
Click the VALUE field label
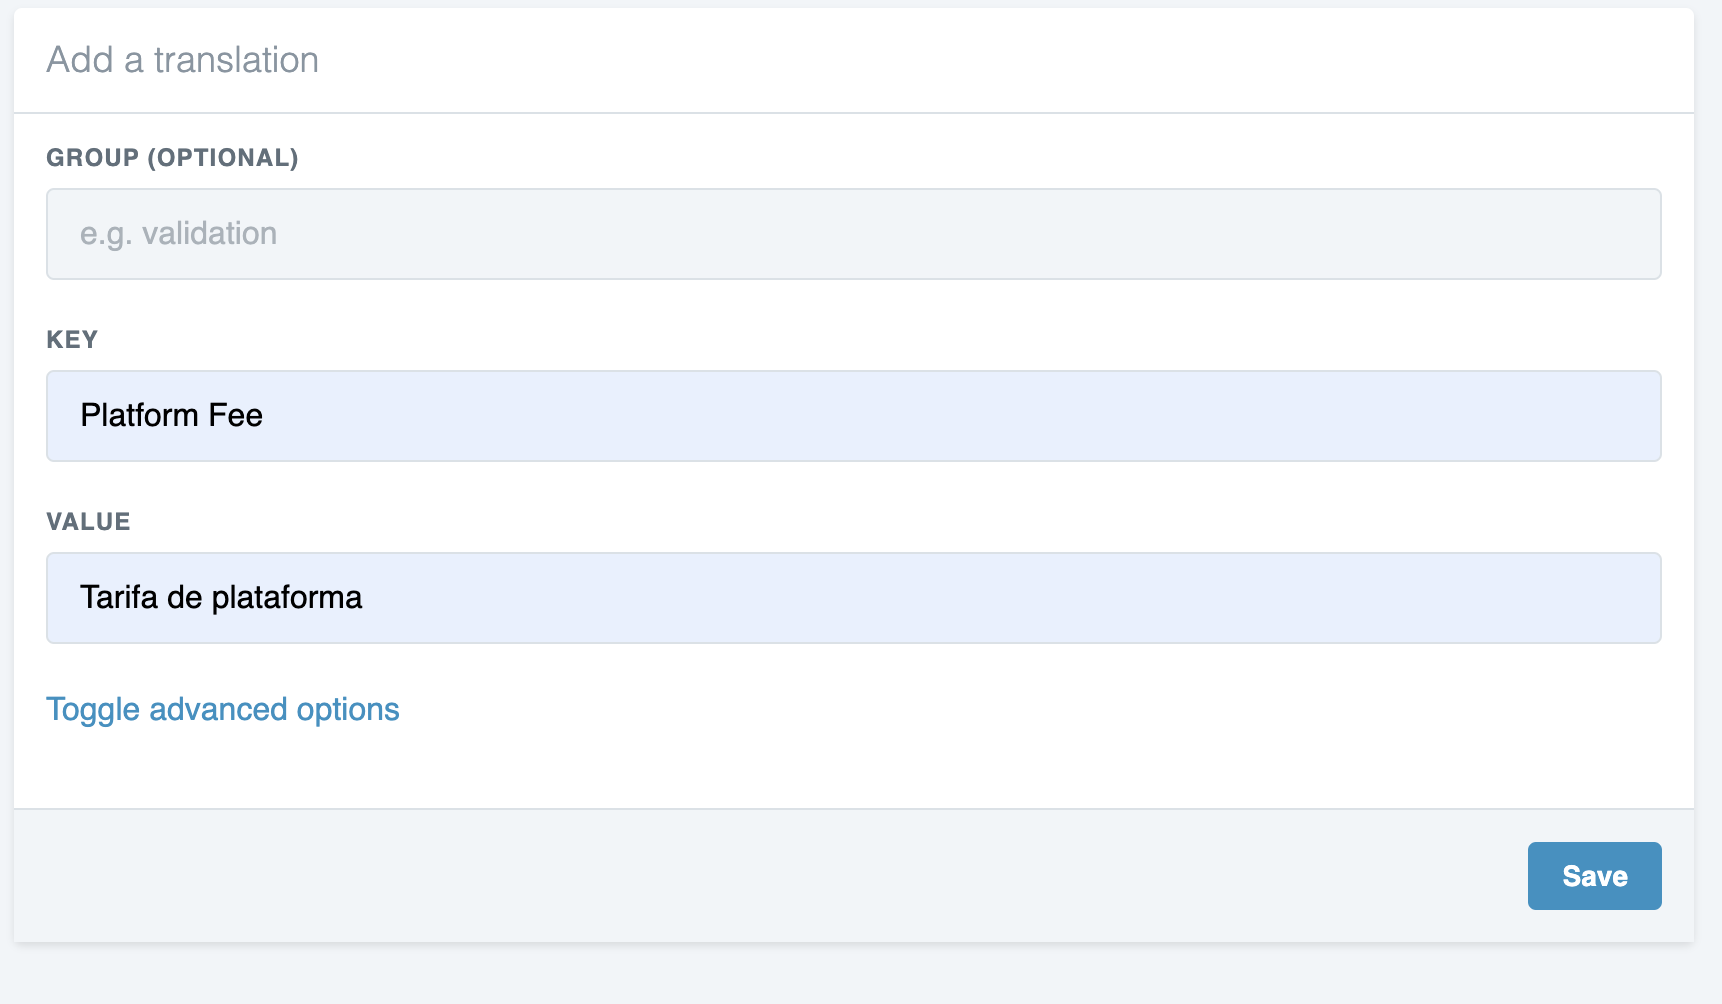click(x=88, y=522)
